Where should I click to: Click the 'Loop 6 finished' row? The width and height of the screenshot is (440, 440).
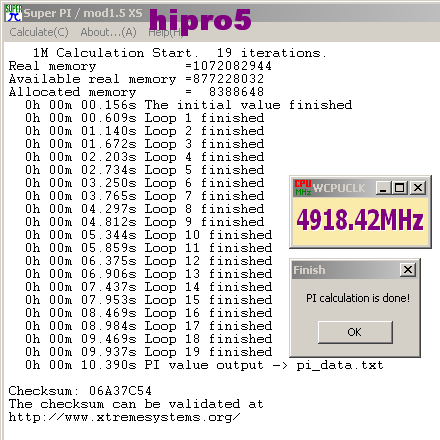(x=145, y=183)
